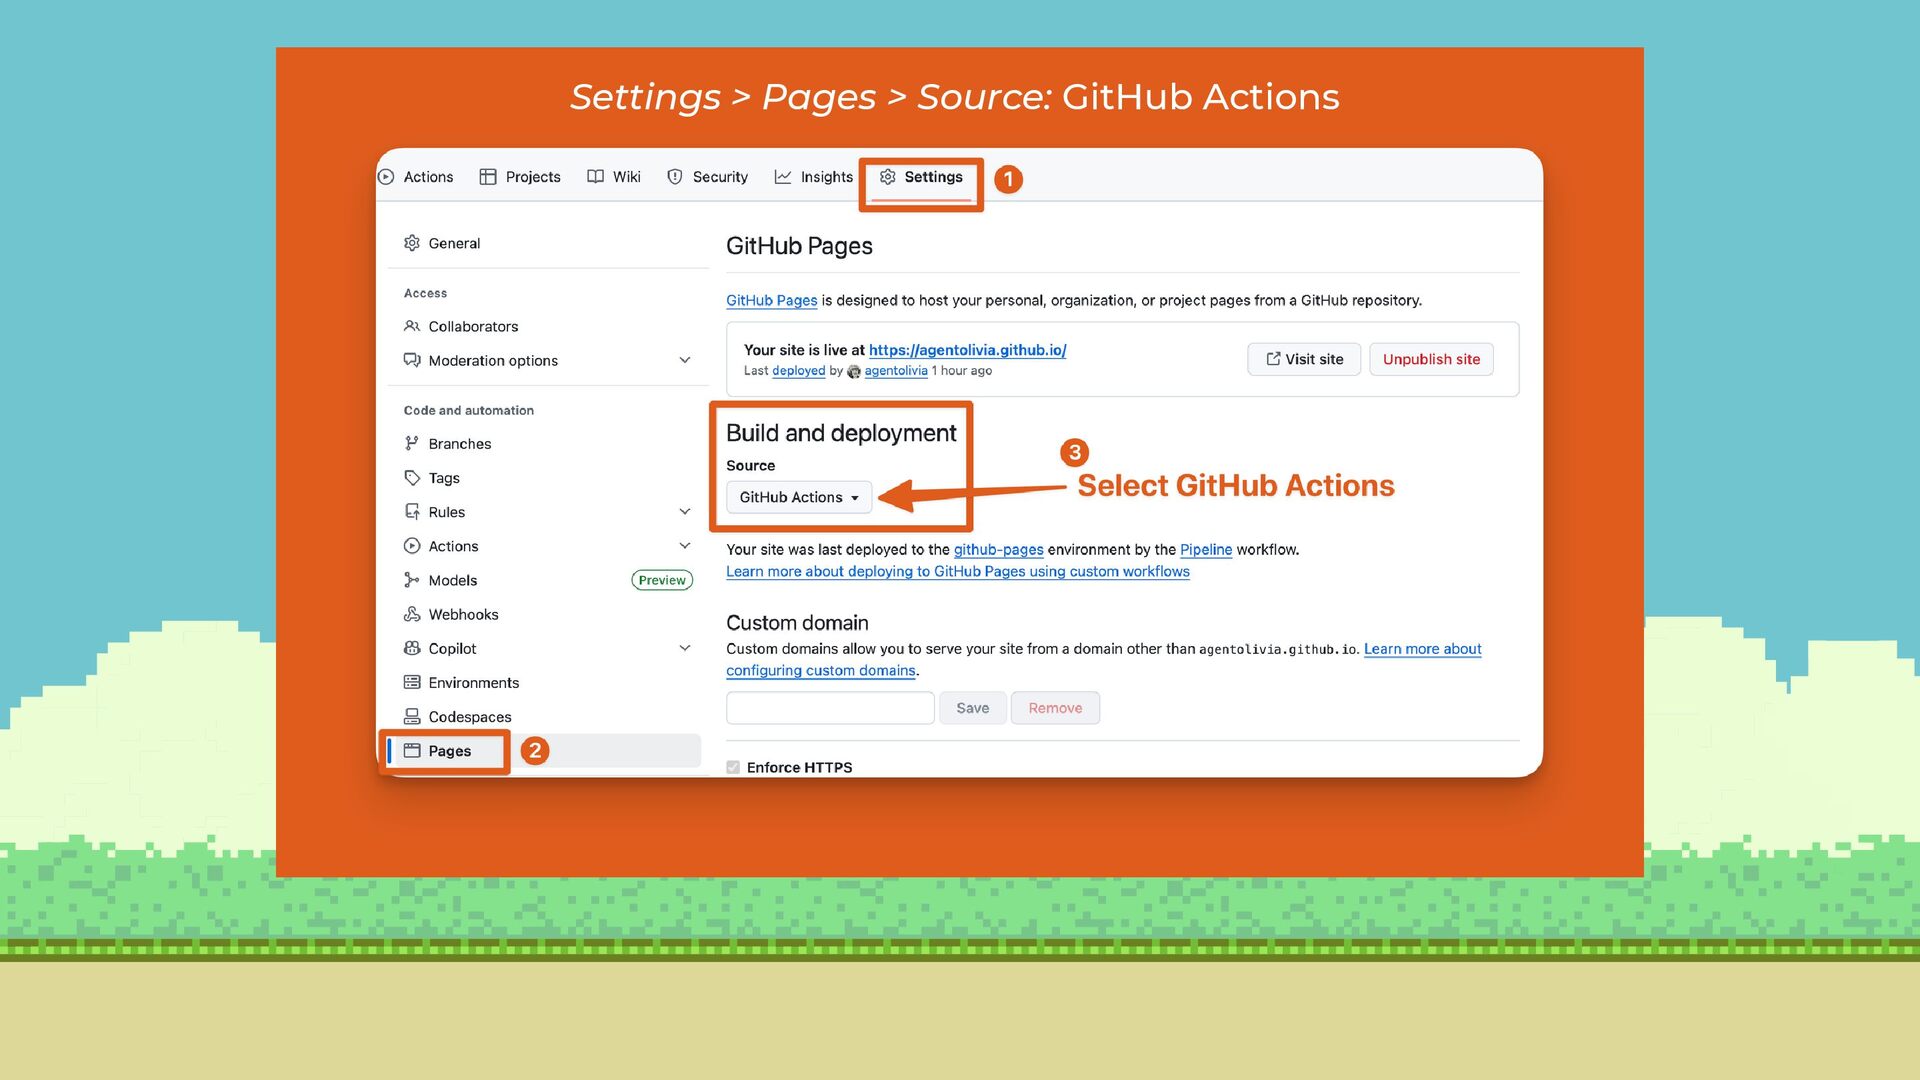1920x1080 pixels.
Task: Open the agentolivia.github.io site link
Action: click(966, 350)
